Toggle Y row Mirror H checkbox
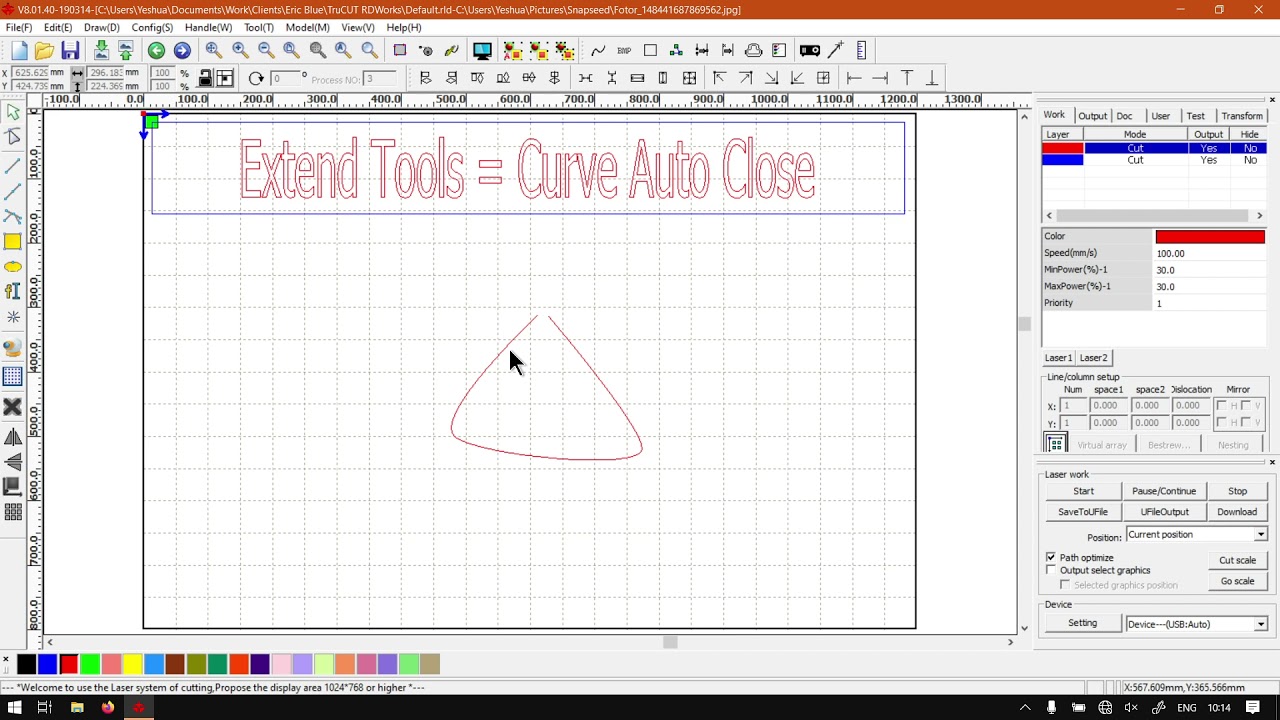1280x720 pixels. [1222, 423]
